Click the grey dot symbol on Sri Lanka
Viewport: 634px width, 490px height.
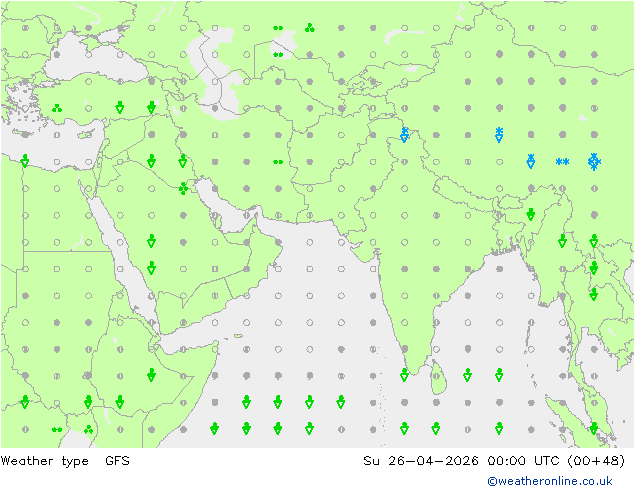coord(436,376)
